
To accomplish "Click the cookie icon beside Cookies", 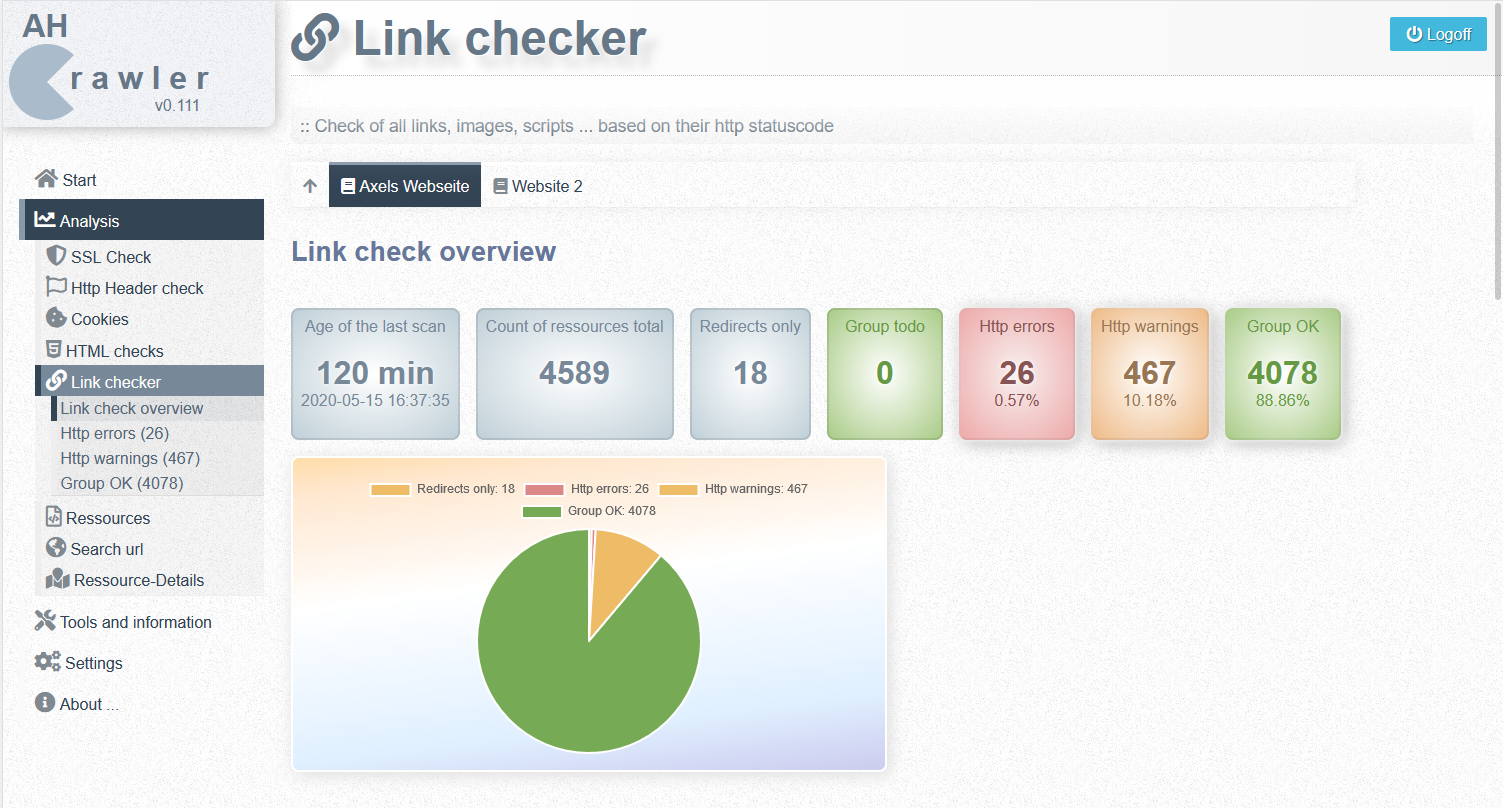I will (56, 318).
